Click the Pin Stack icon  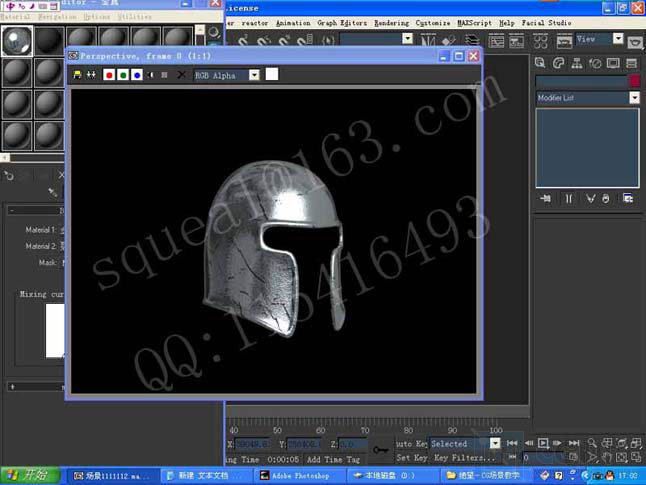(545, 199)
